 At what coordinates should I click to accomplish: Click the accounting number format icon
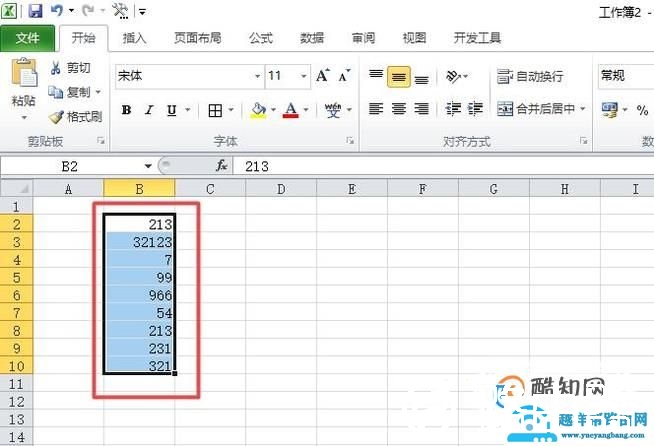tap(610, 110)
